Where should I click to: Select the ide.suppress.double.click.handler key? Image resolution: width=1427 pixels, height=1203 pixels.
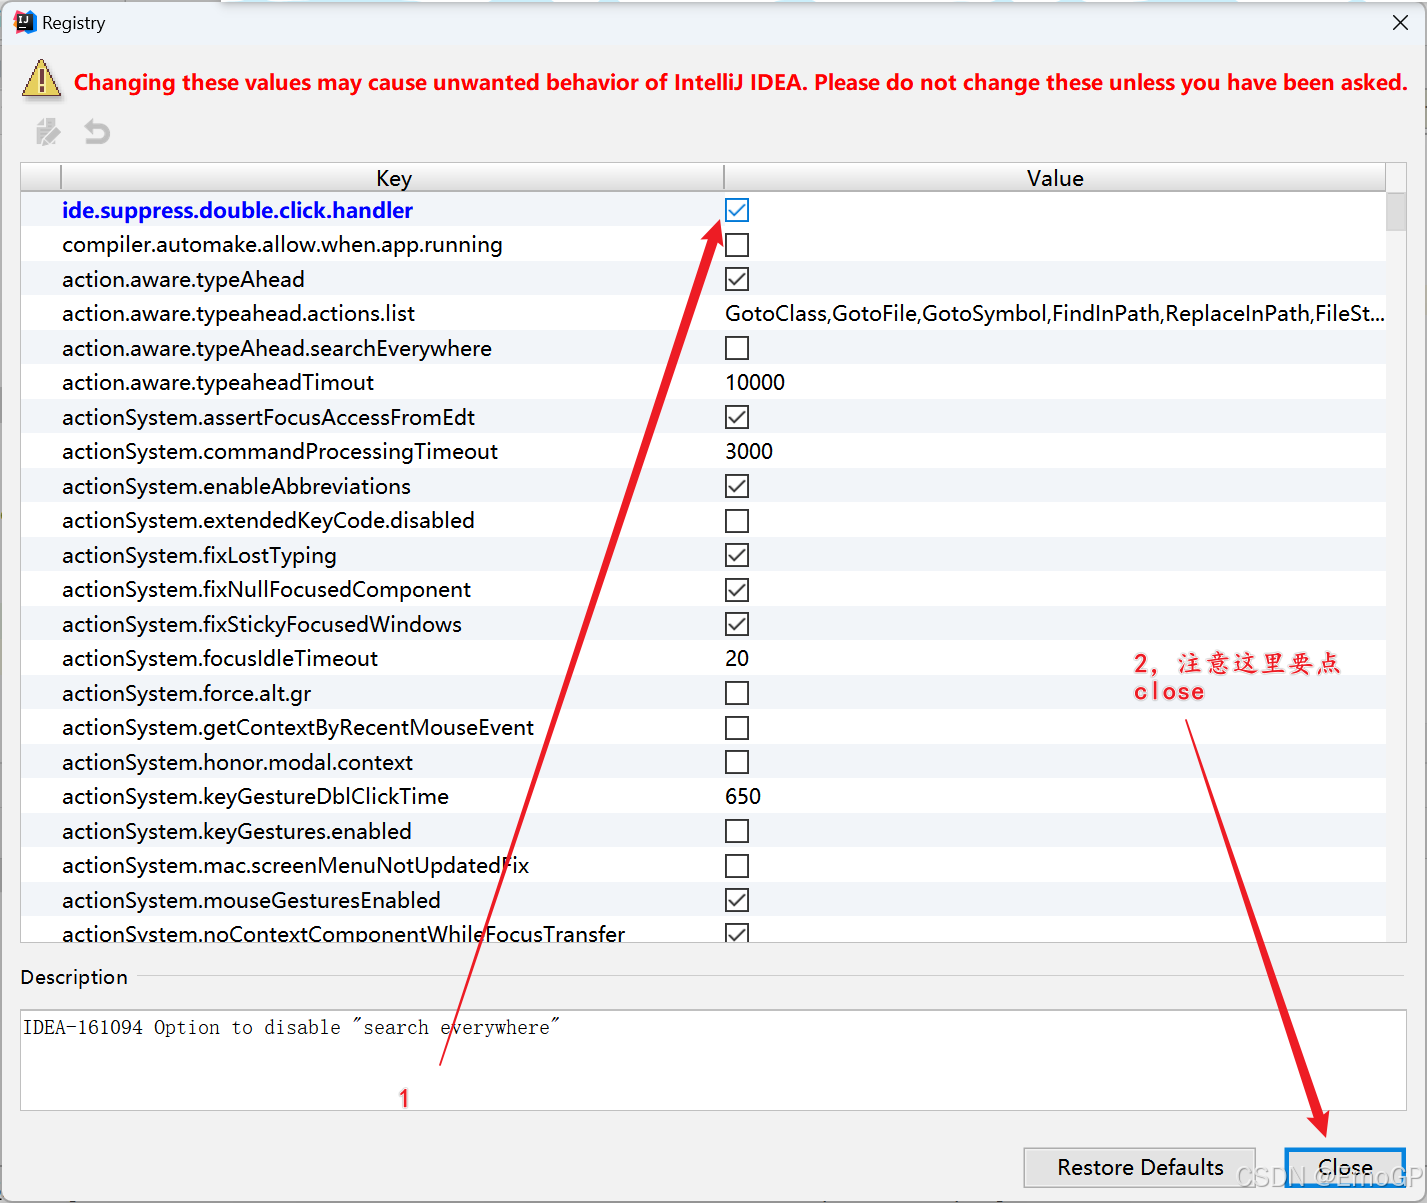tap(237, 210)
